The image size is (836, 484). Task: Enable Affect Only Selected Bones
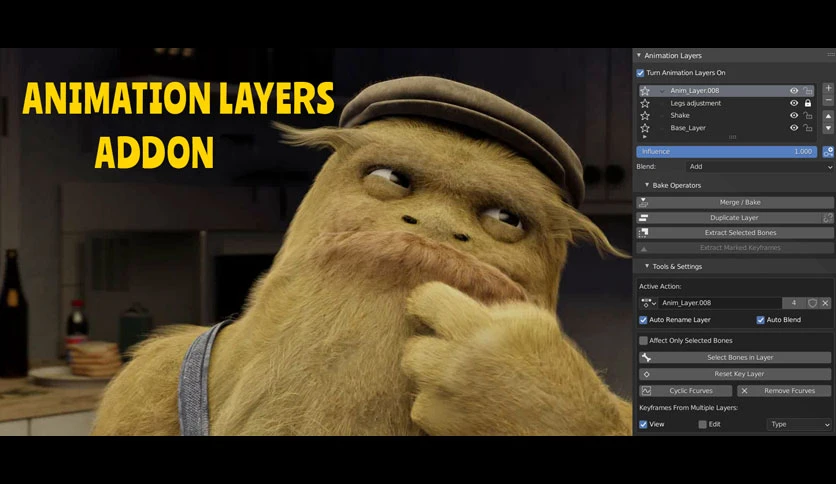pos(643,341)
